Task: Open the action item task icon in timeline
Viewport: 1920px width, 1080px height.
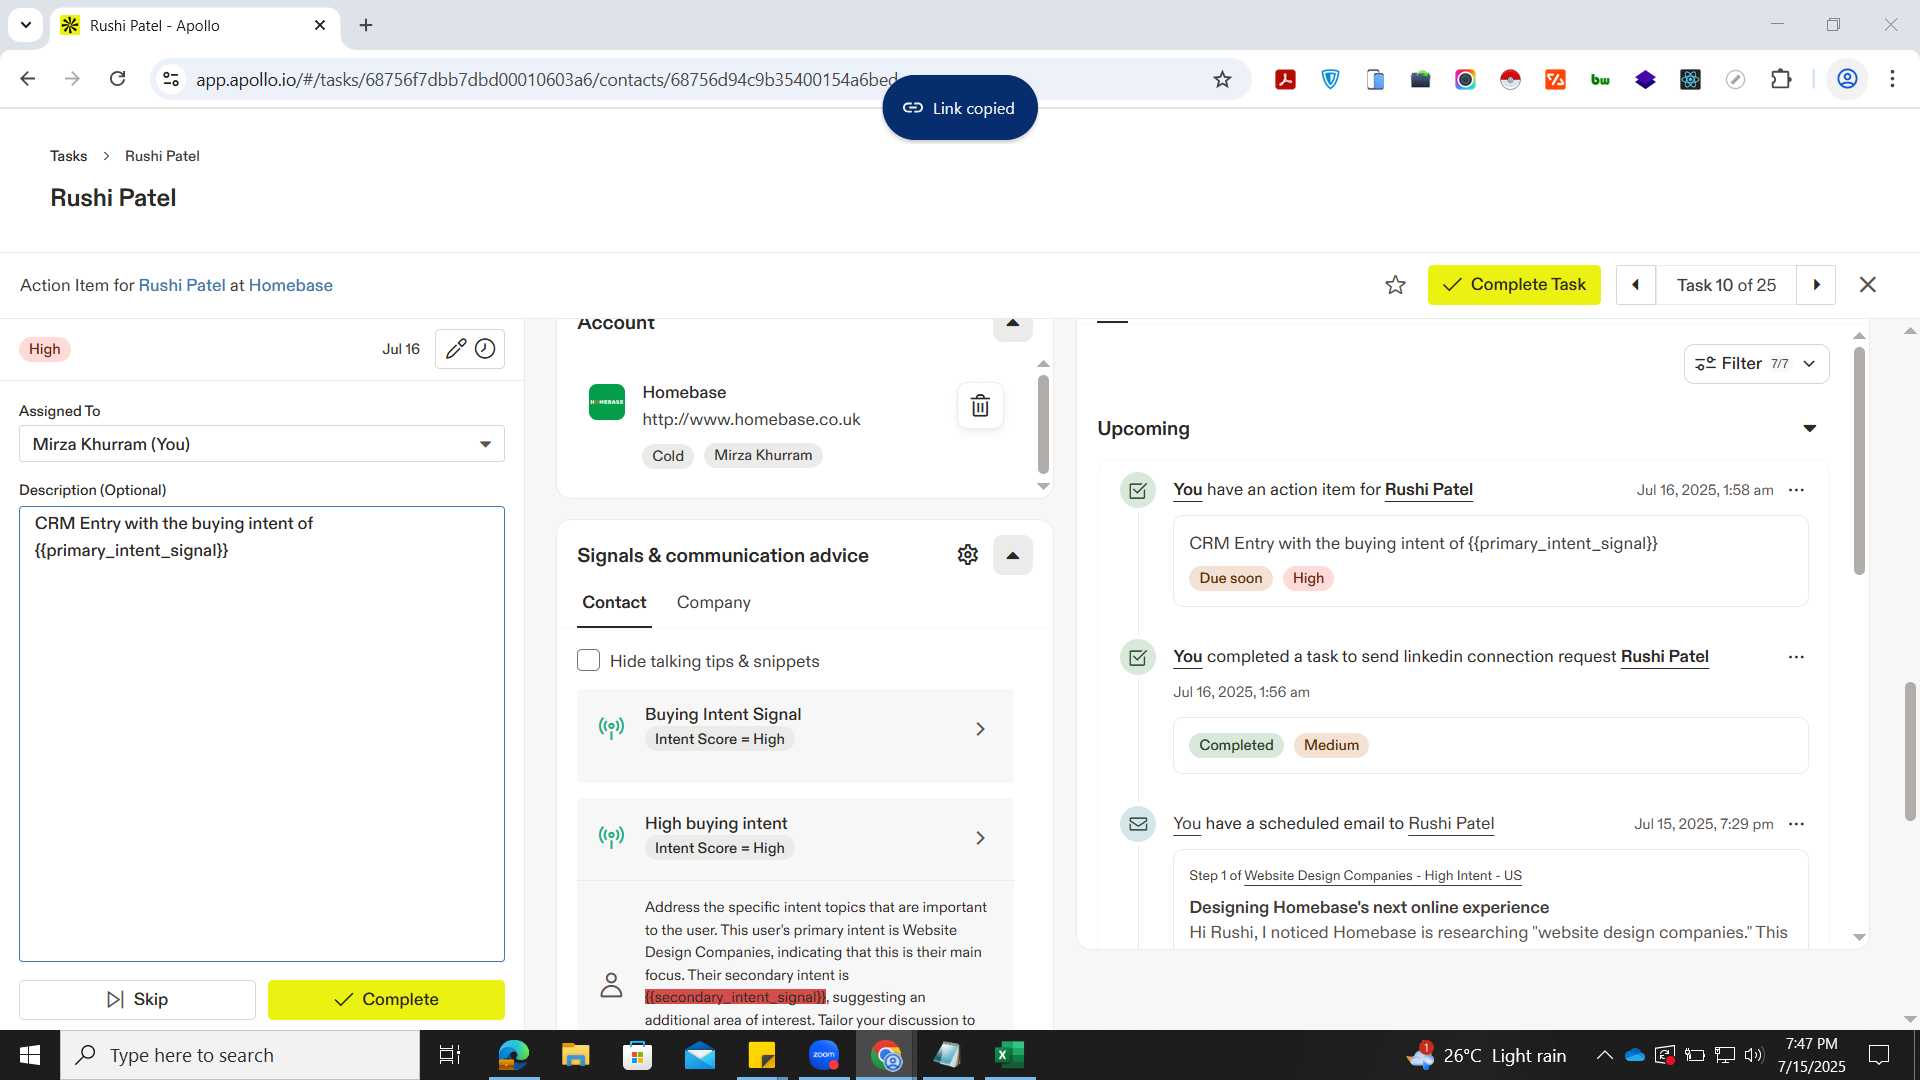Action: (1138, 490)
